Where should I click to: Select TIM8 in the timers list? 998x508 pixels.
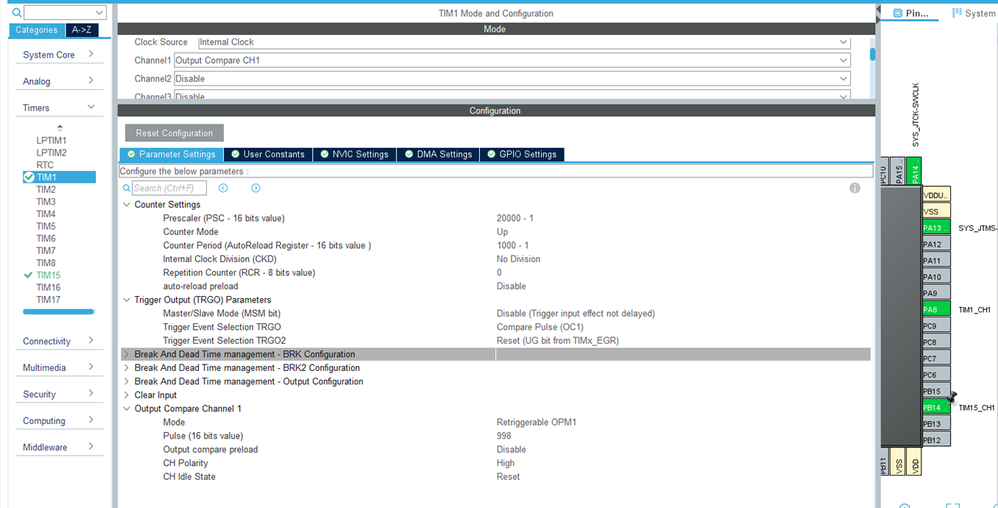[x=46, y=263]
